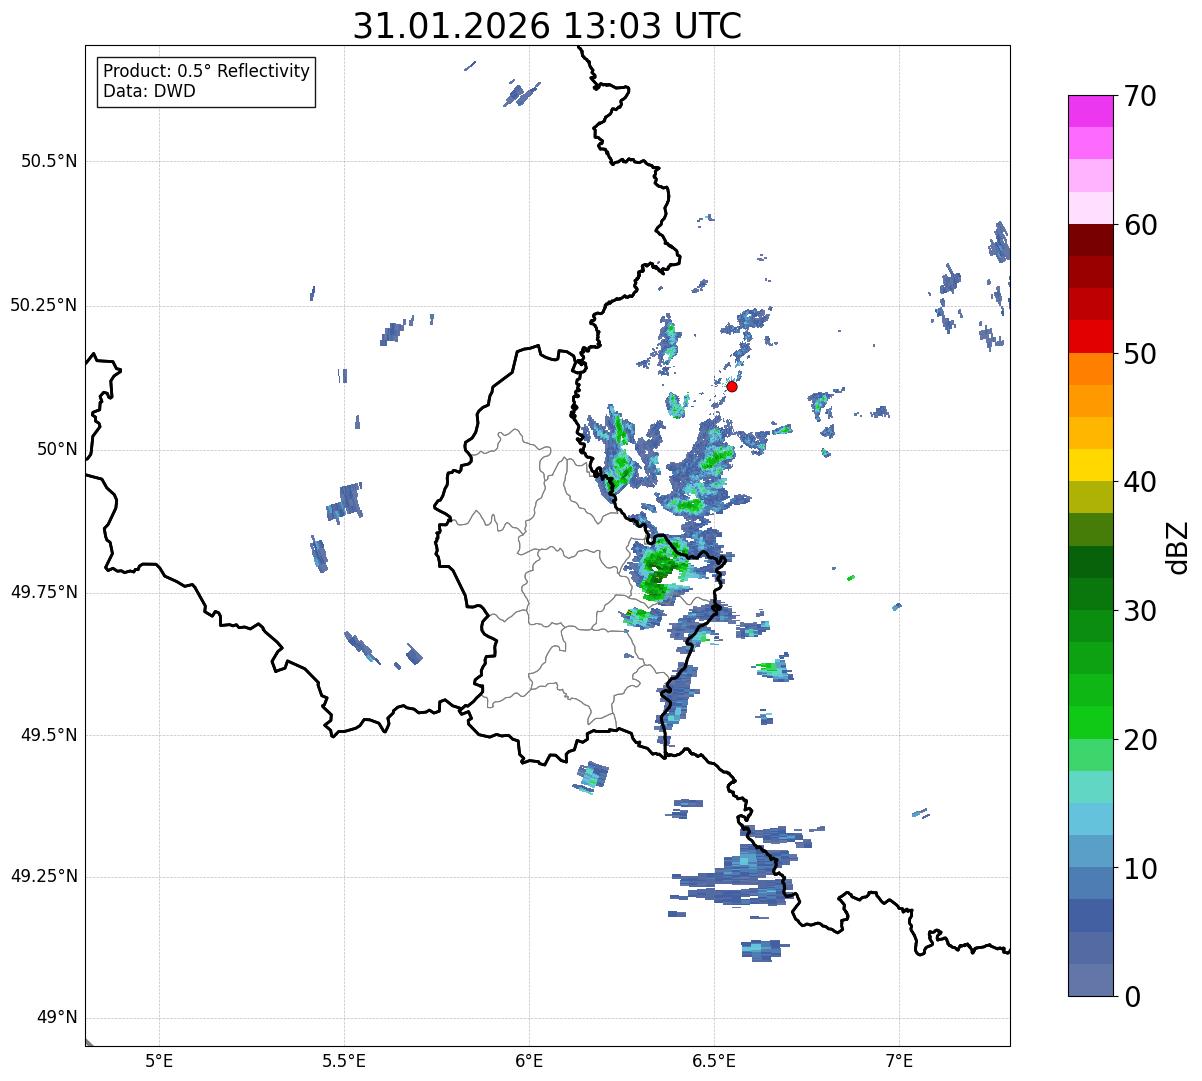Click the 'dBZ' colorbar axis label

[1178, 547]
